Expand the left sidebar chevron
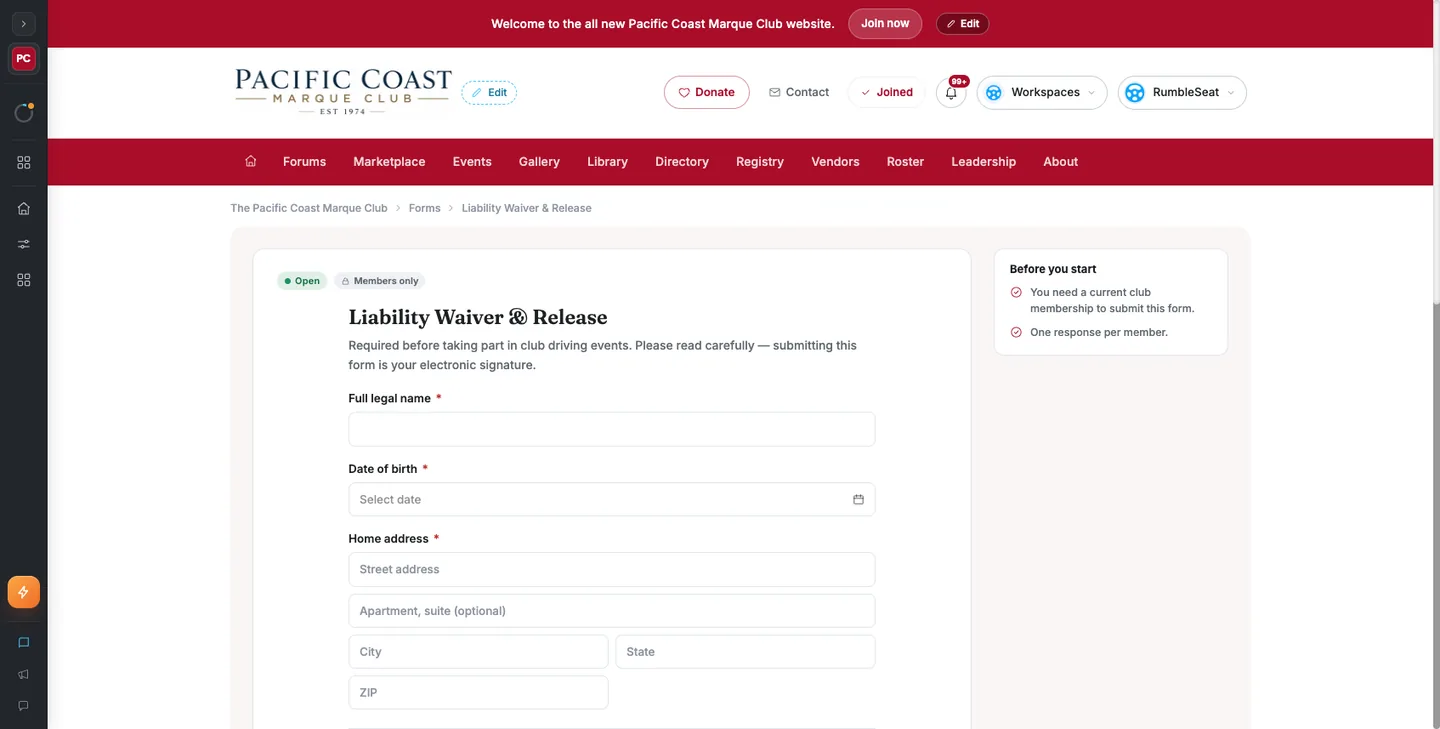This screenshot has height=729, width=1440. (23, 23)
